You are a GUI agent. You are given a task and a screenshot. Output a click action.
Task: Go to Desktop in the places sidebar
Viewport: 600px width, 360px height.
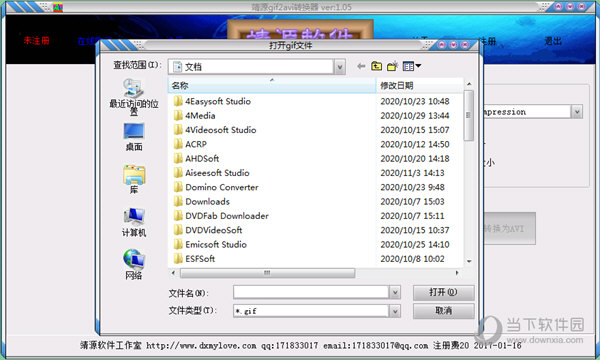[134, 137]
